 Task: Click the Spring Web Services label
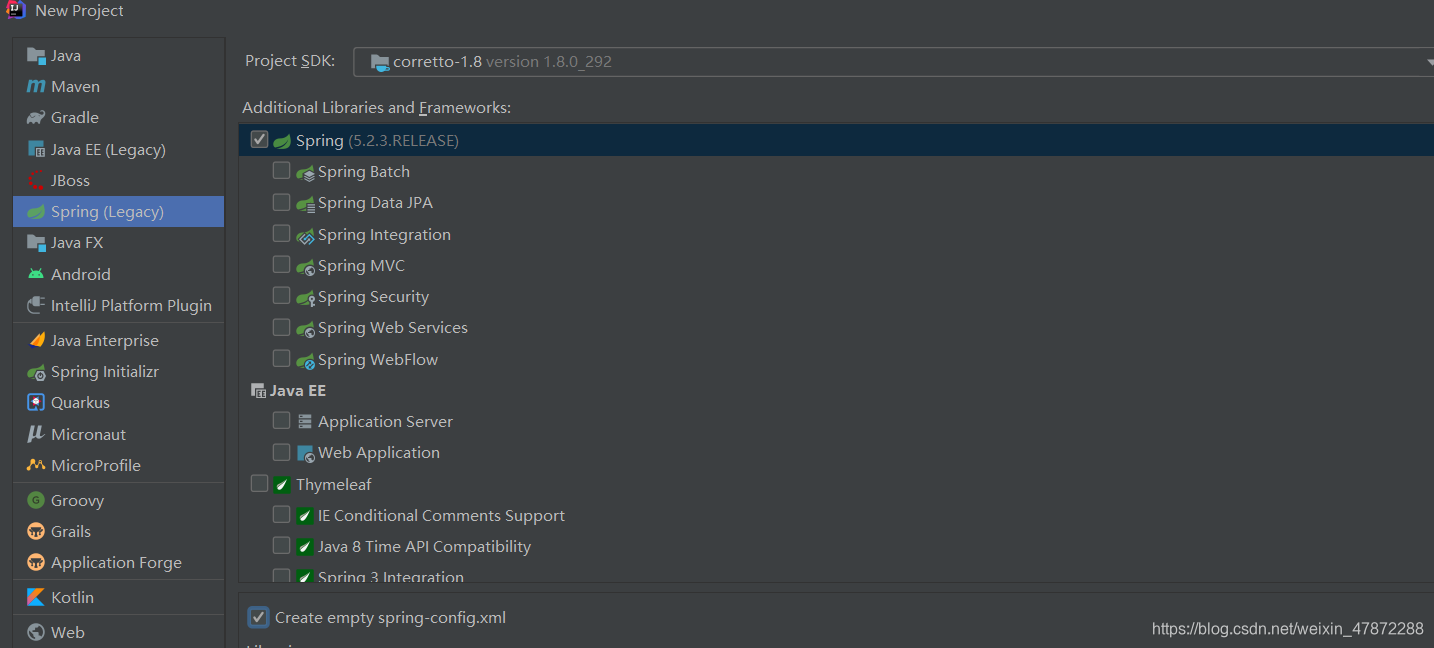393,328
